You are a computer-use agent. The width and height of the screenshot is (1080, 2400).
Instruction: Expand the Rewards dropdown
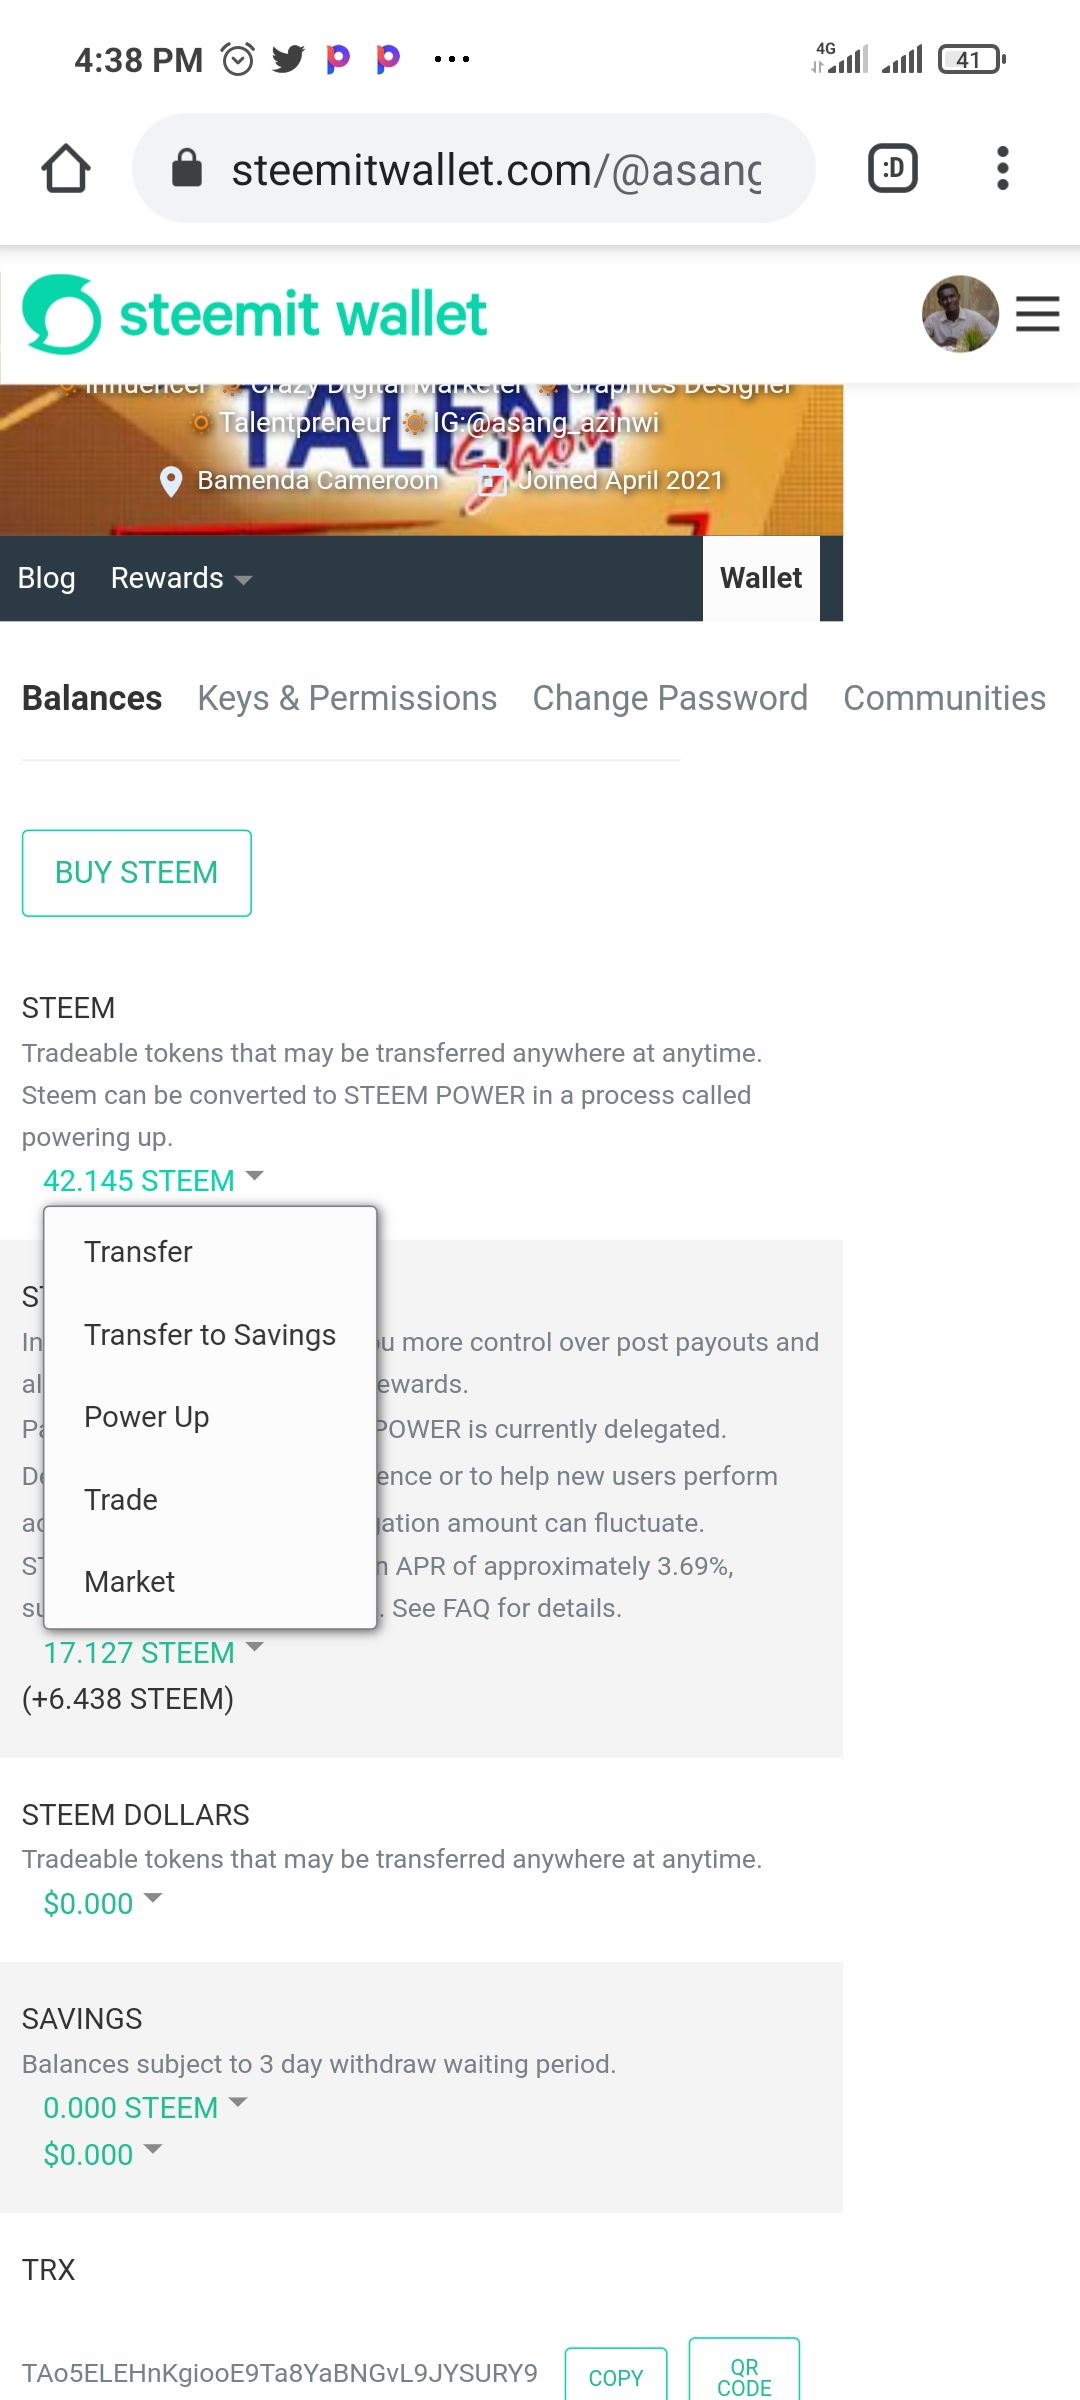pyautogui.click(x=180, y=578)
